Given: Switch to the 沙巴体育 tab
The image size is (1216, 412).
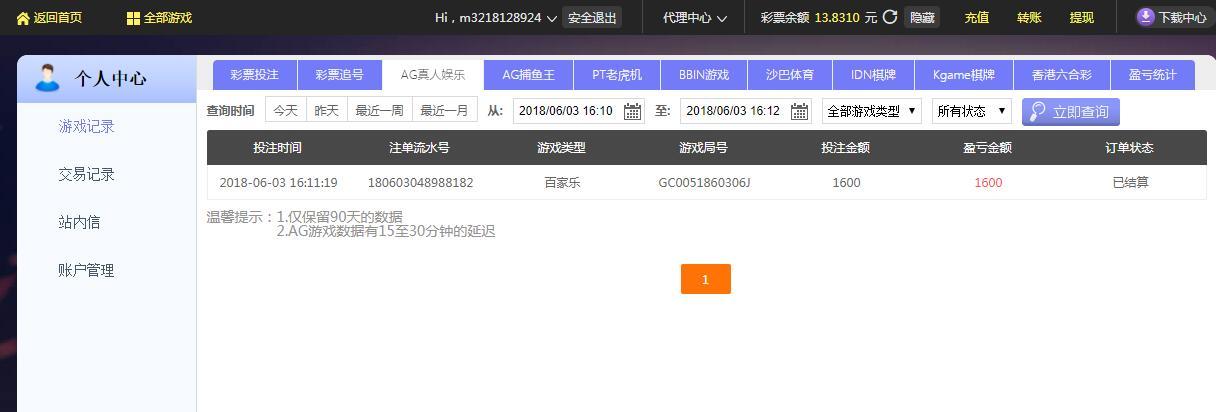Looking at the screenshot, I should click(x=790, y=75).
